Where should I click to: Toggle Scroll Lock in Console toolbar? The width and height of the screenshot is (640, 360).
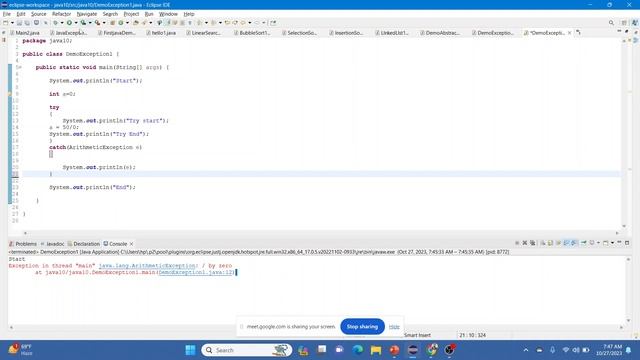click(x=550, y=243)
